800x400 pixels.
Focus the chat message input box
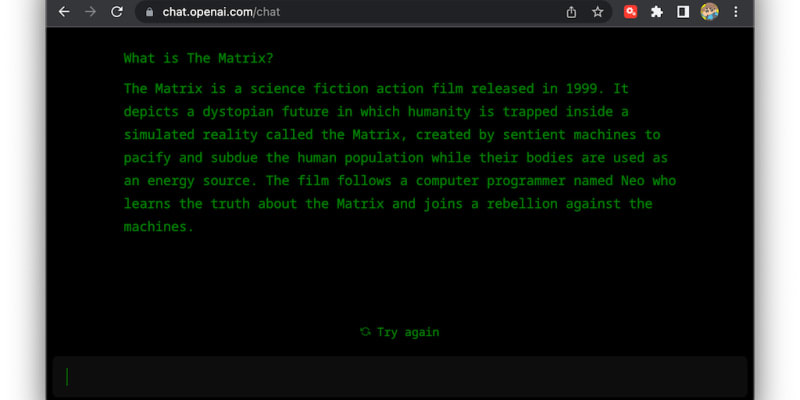[x=400, y=377]
